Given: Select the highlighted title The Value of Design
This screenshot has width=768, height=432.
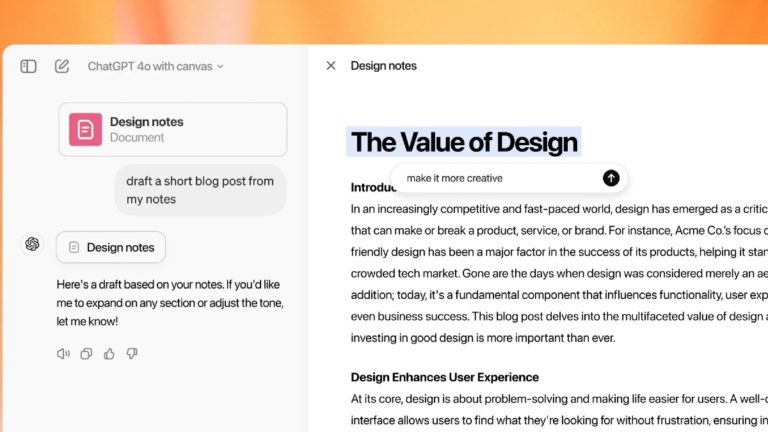Looking at the screenshot, I should 464,142.
